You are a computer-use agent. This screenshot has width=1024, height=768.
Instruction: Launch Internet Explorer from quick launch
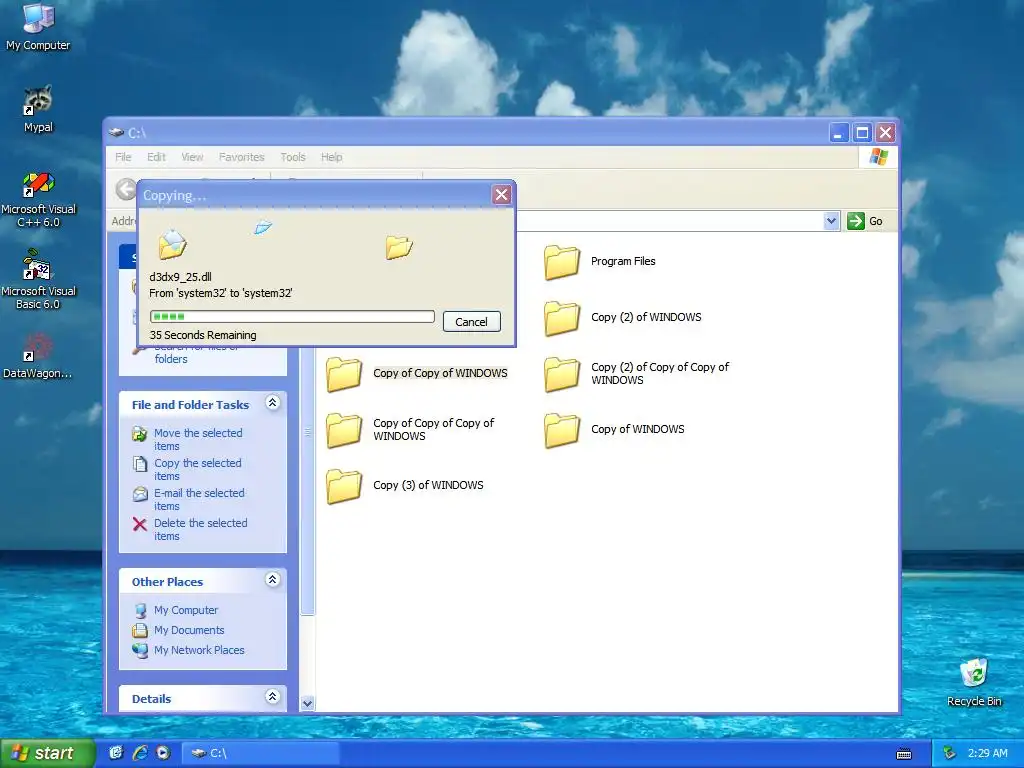(140, 753)
